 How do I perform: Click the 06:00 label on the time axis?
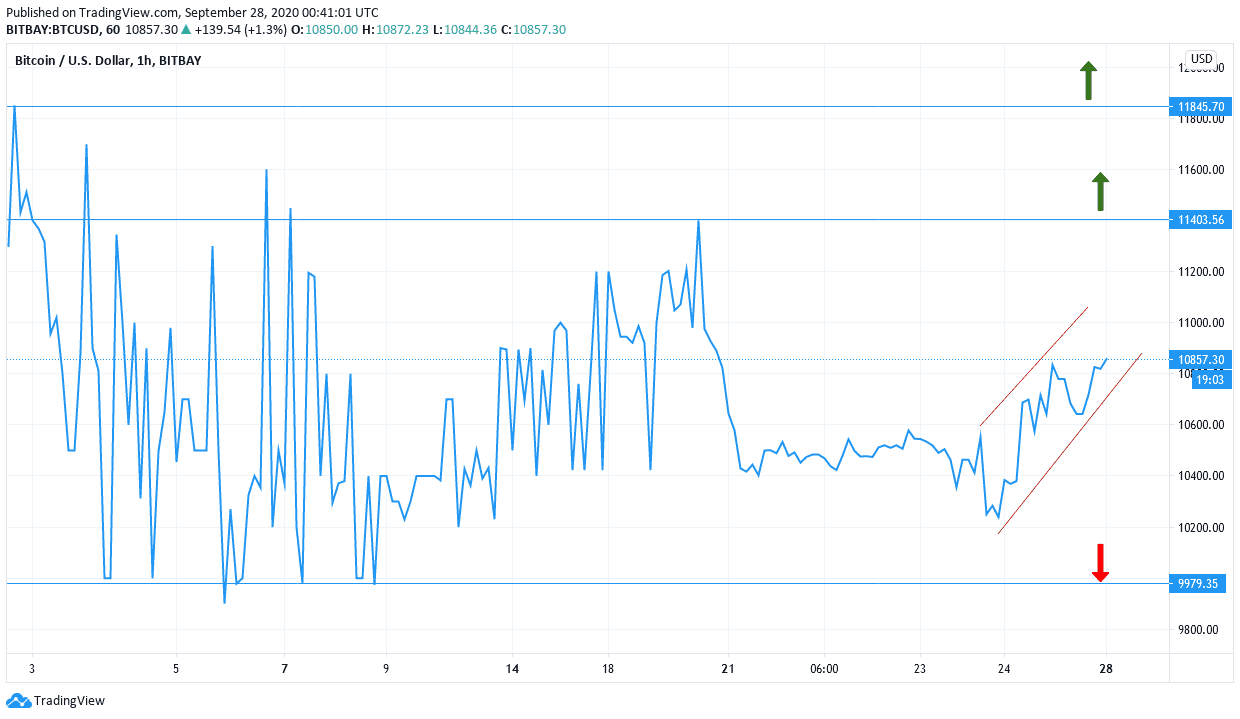pos(824,668)
